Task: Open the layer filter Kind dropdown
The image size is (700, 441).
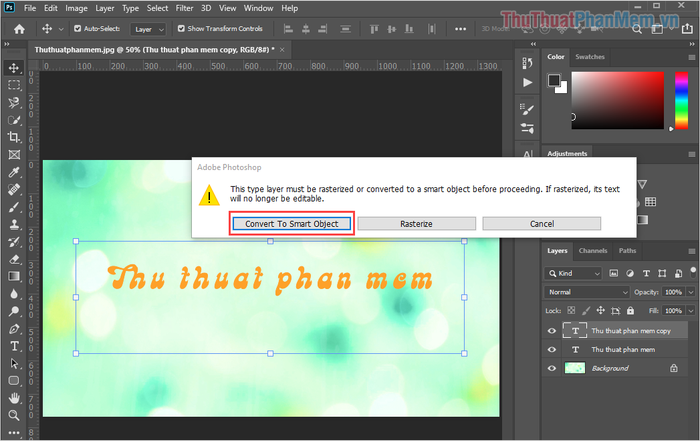Action: point(573,273)
